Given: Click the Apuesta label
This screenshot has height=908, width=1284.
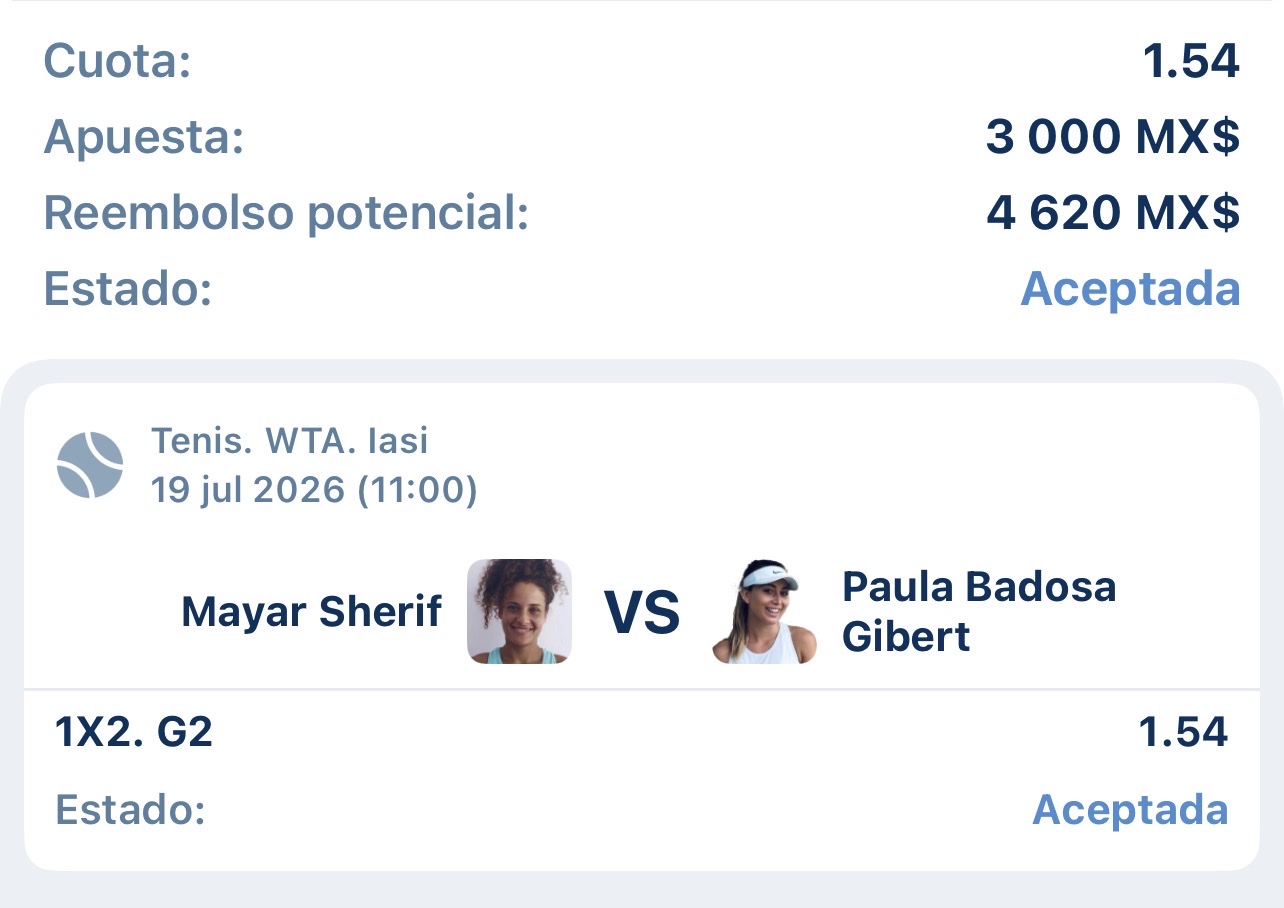Looking at the screenshot, I should [x=144, y=138].
